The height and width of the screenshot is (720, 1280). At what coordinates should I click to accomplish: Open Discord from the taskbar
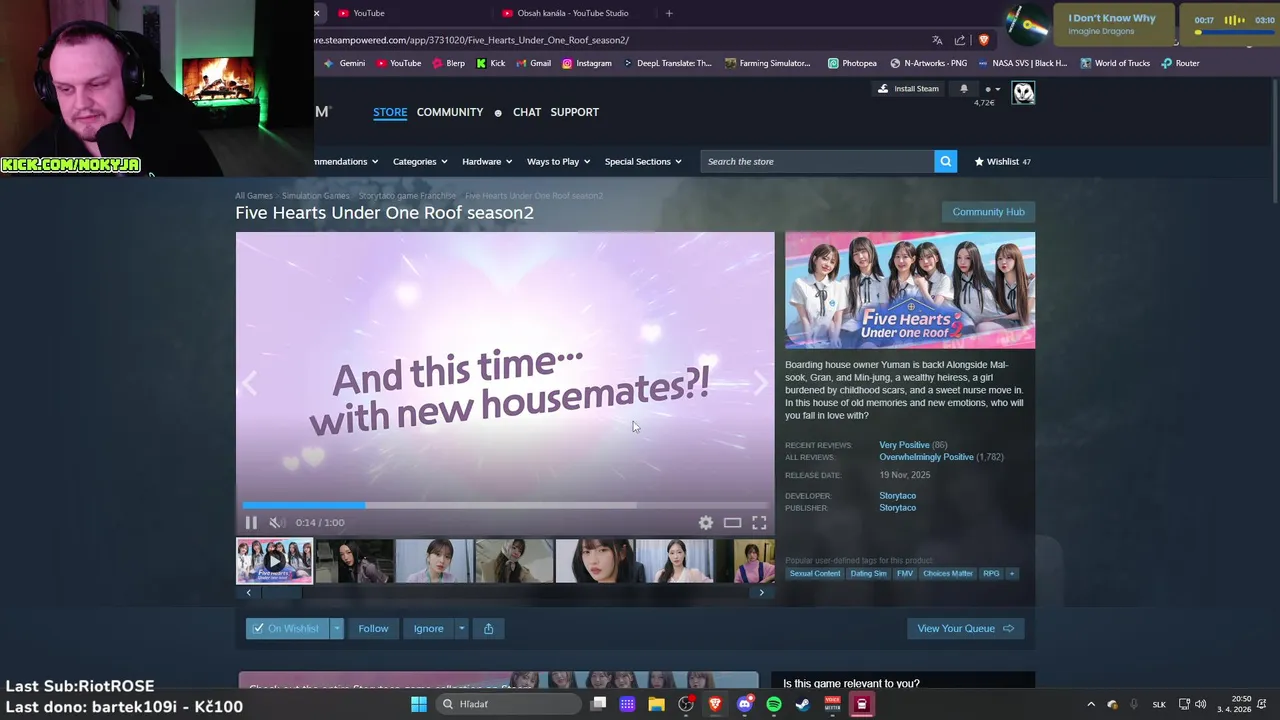click(745, 704)
